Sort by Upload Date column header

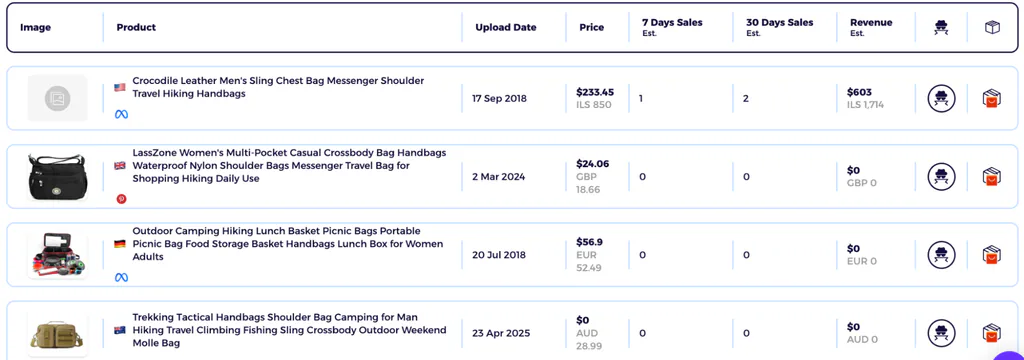[x=505, y=27]
